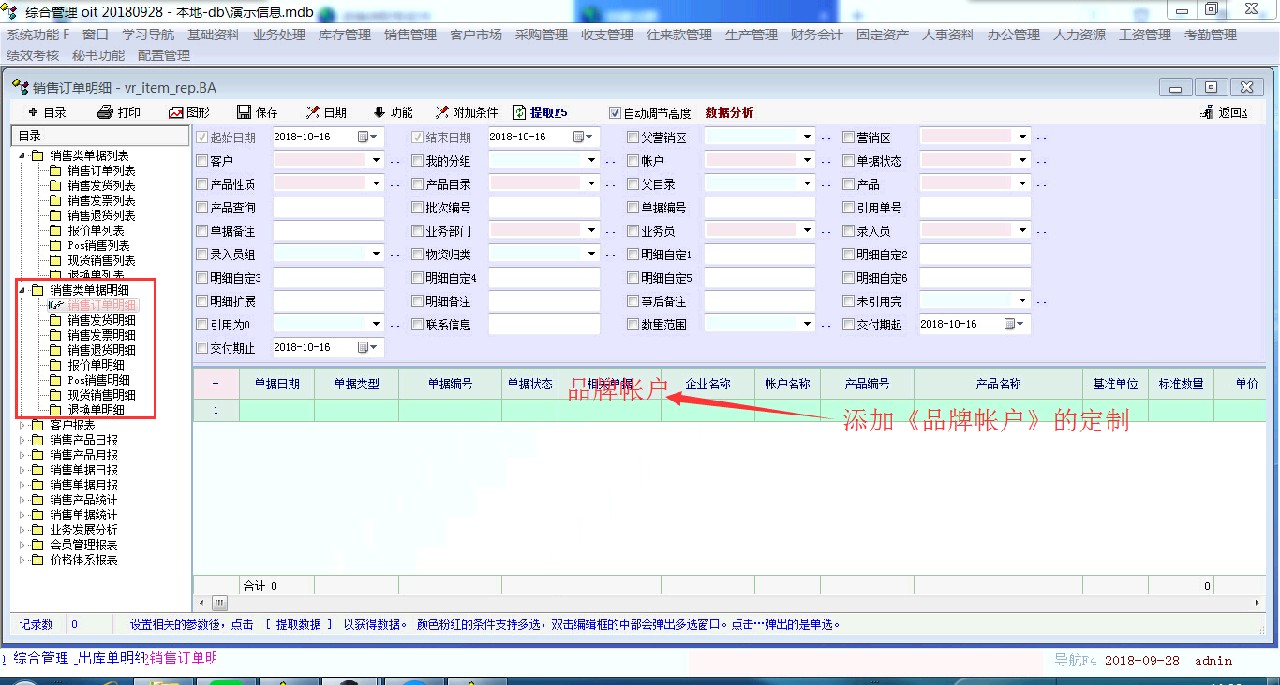Click the 保存 save disk icon
This screenshot has height=685, width=1280.
244,113
